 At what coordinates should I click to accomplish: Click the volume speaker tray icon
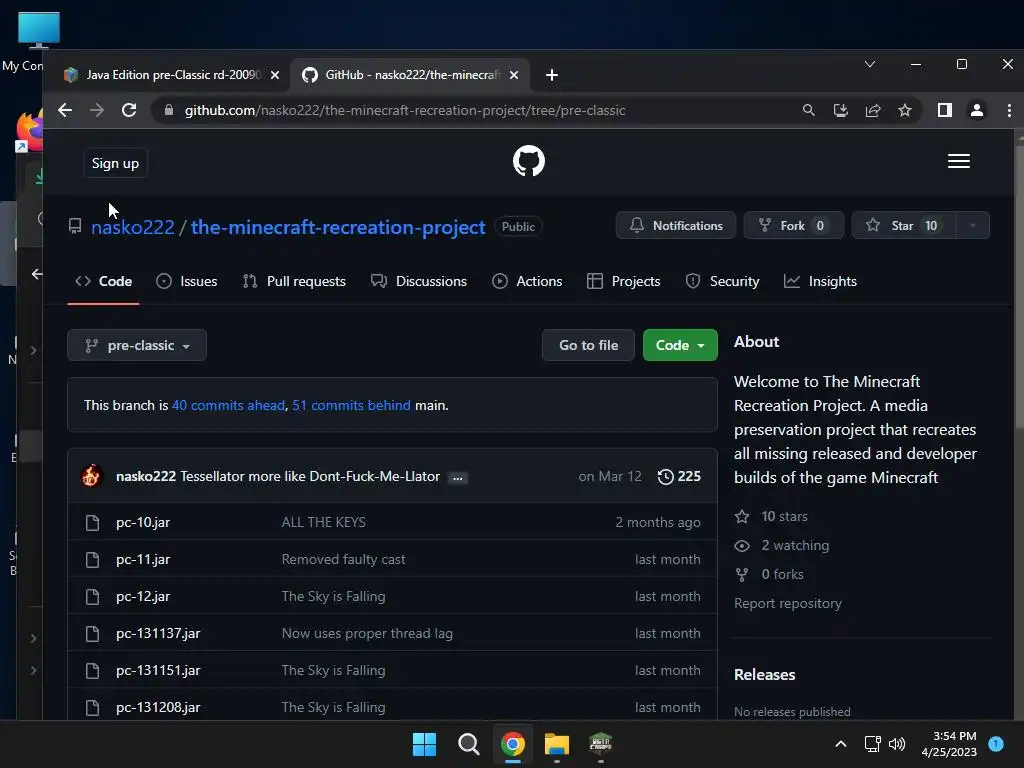click(x=897, y=744)
